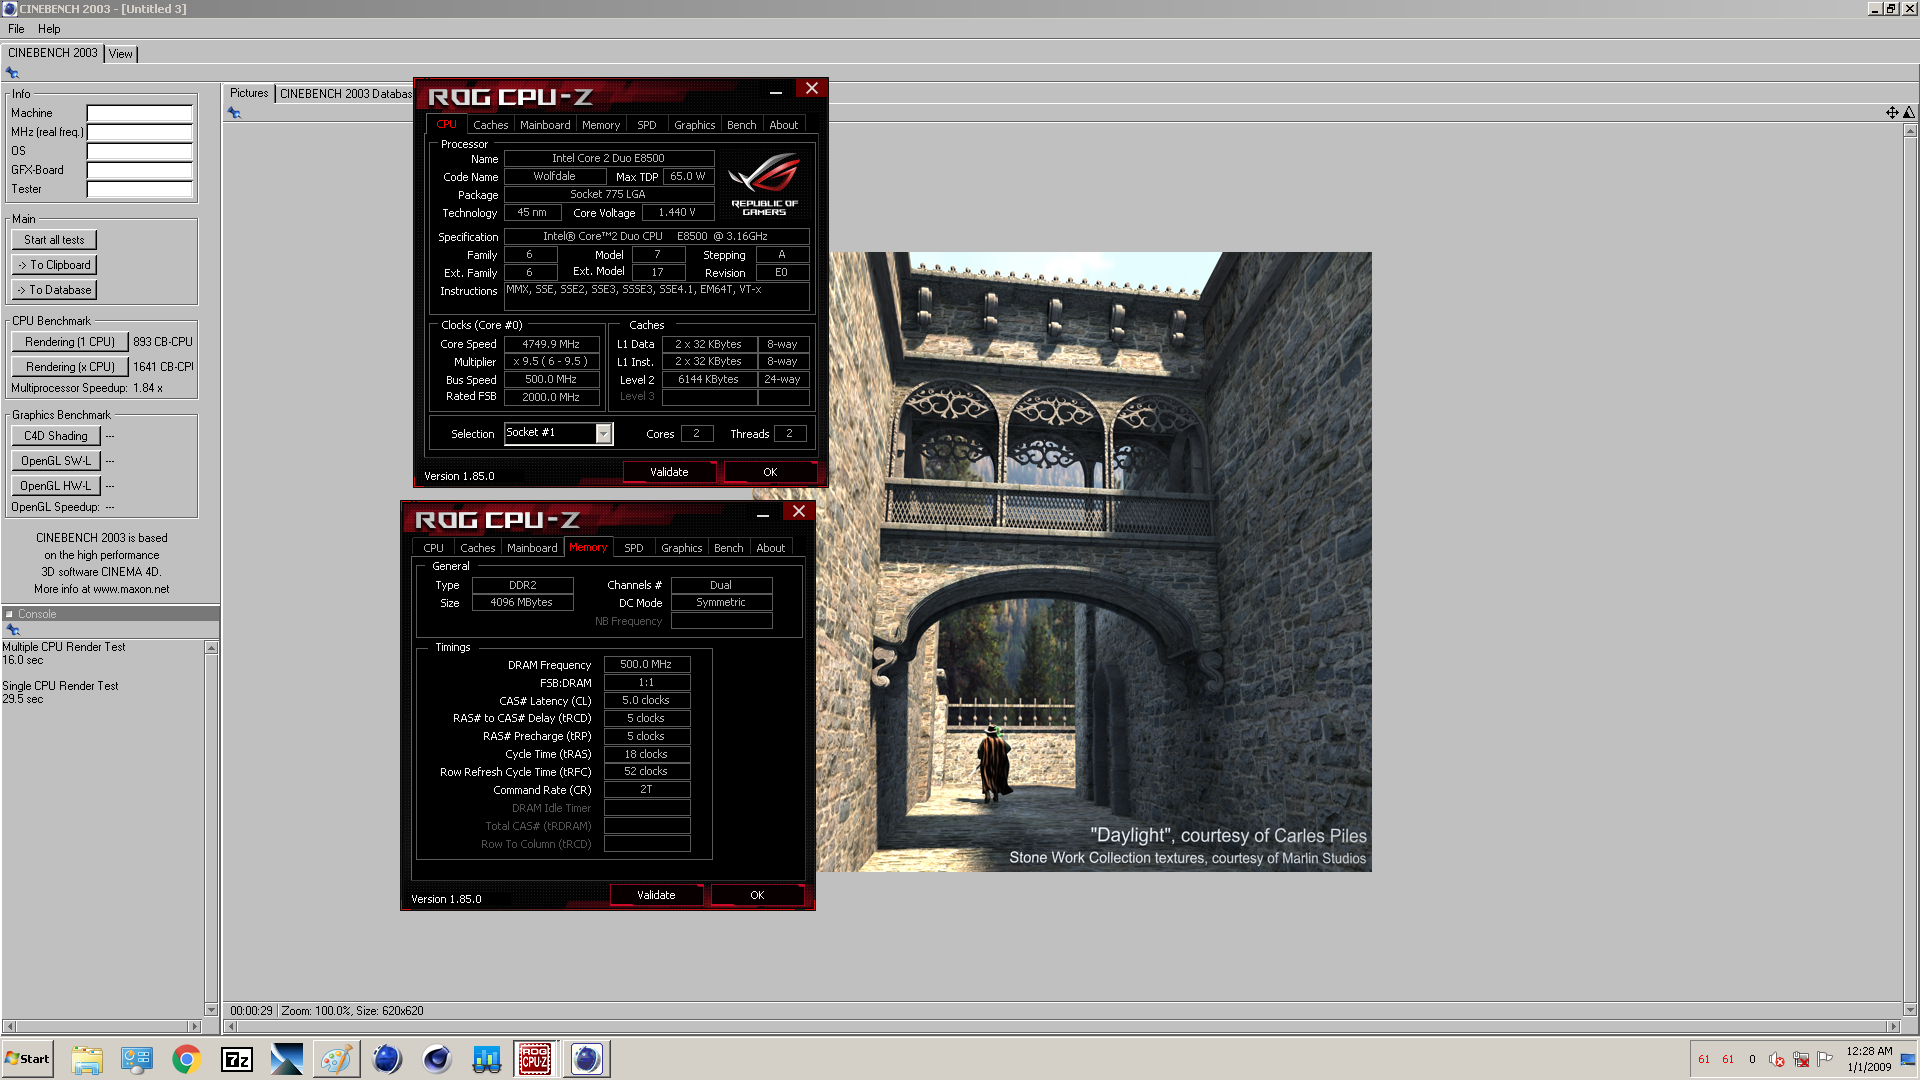Switch to CINEBENCH 2003 Database tab

coord(346,94)
